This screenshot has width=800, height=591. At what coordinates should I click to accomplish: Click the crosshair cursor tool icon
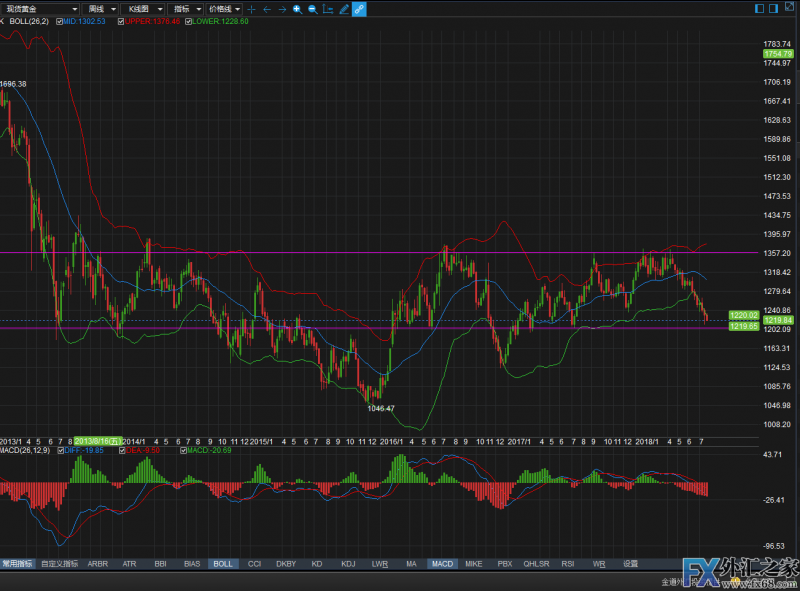(x=251, y=8)
